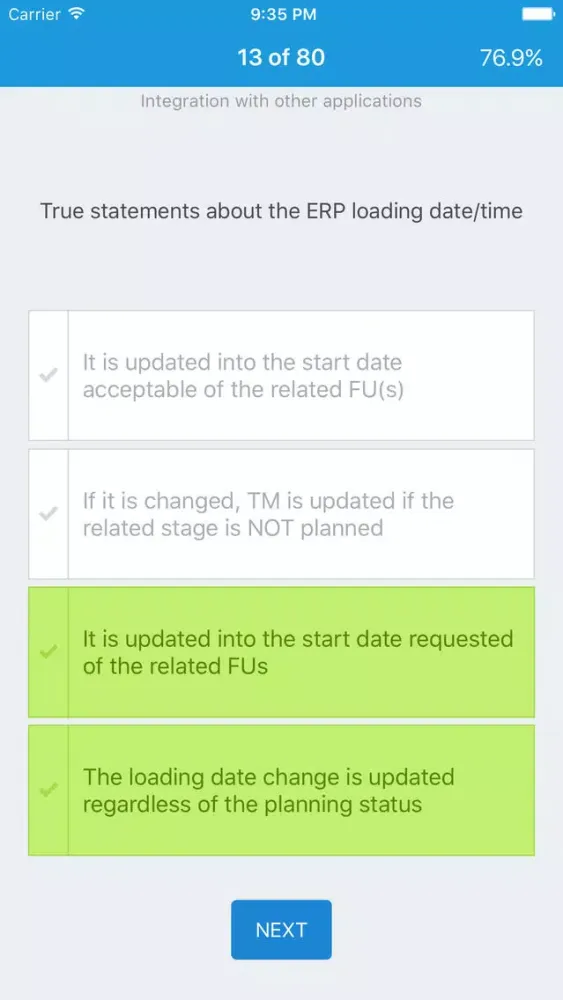Tap the Carrier label in status bar
563x1000 pixels.
click(35, 14)
